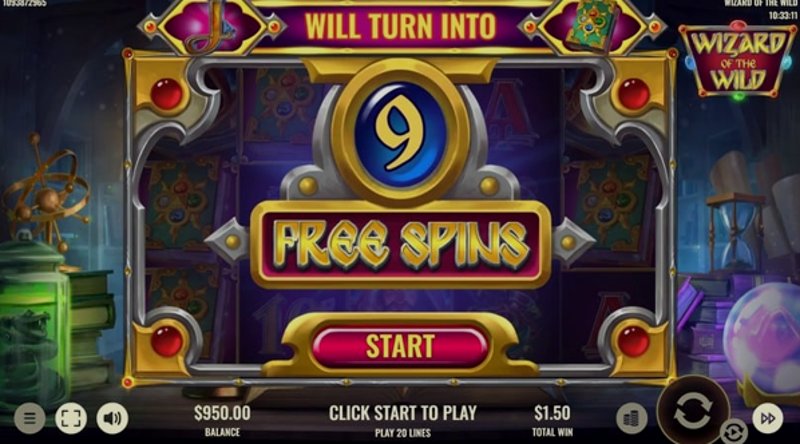Open the autoplay settings icon

733,432
